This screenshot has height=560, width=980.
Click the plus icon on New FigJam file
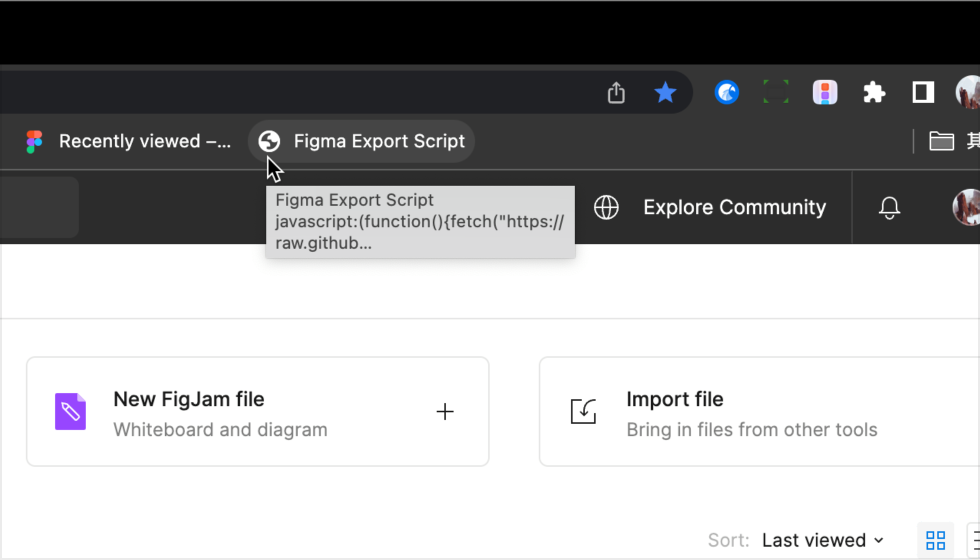(445, 411)
